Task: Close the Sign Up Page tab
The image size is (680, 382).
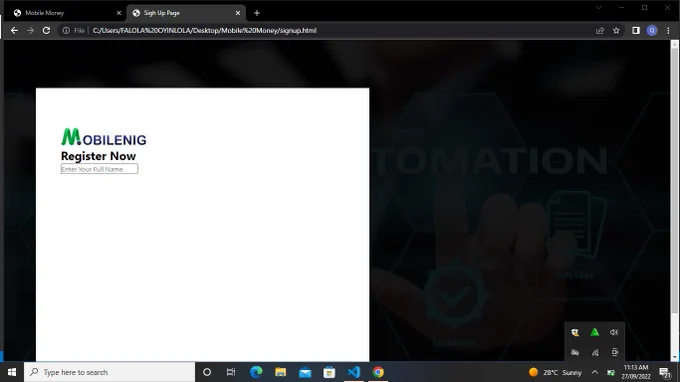Action: click(238, 13)
